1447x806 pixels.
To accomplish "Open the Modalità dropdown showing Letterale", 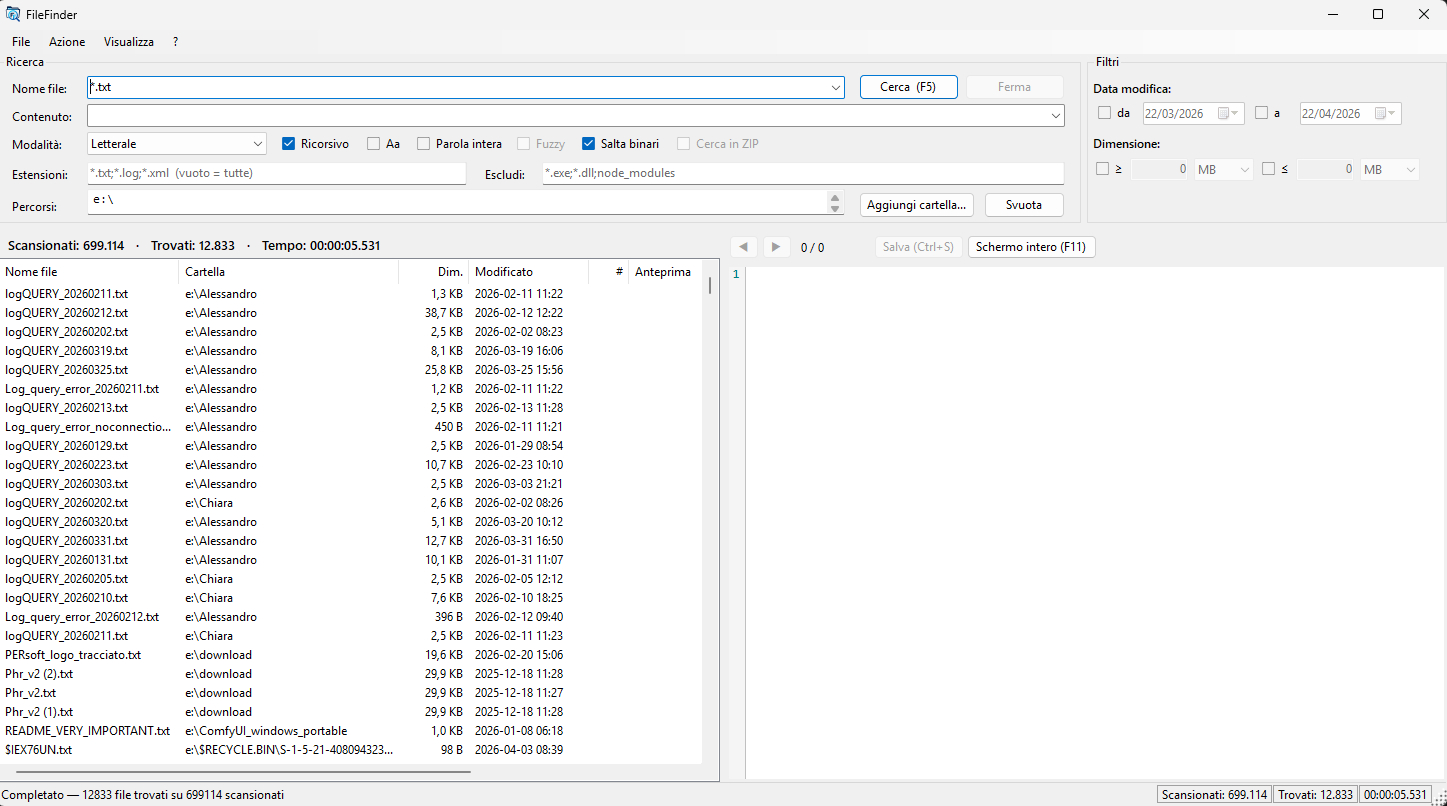I will tap(176, 143).
